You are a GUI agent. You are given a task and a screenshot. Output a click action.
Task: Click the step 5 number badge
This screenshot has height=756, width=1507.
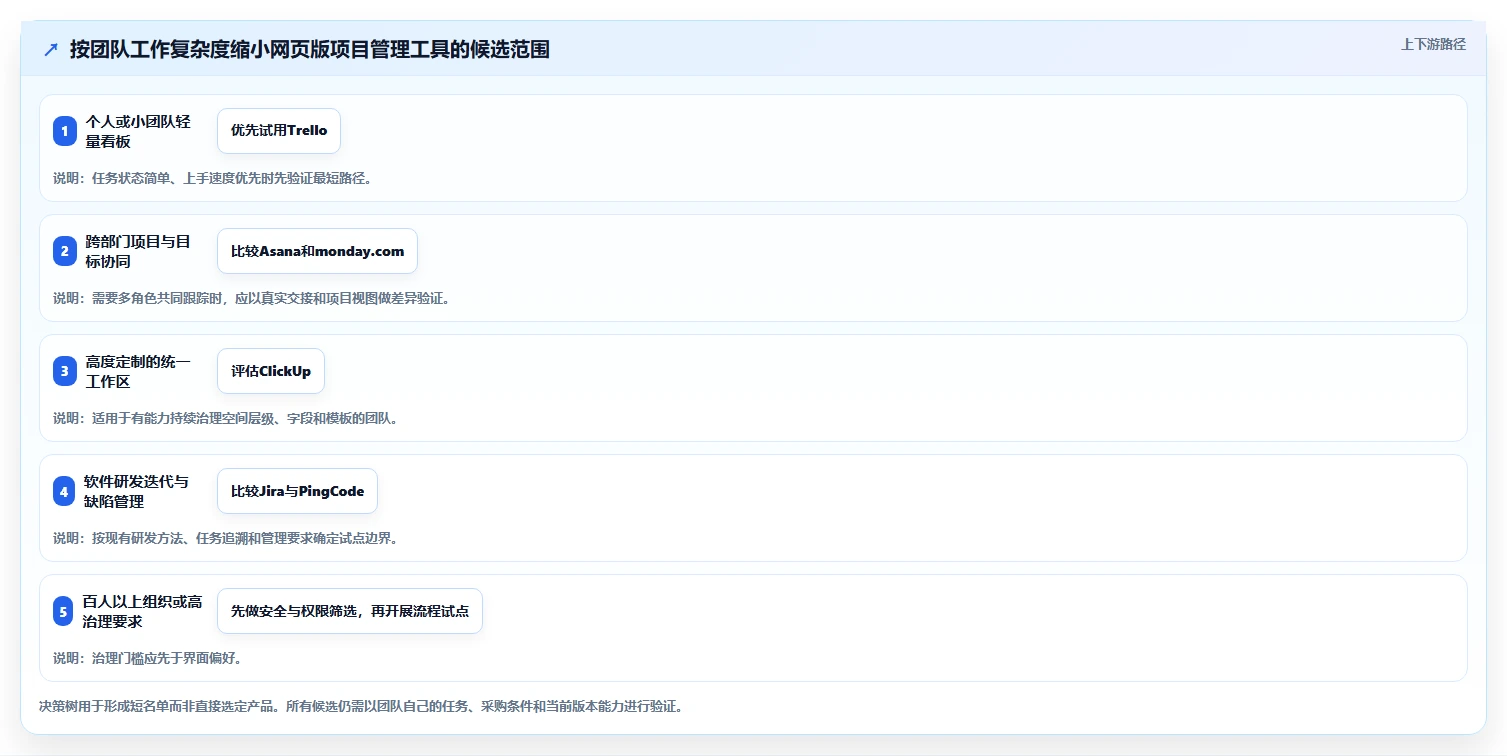point(65,611)
